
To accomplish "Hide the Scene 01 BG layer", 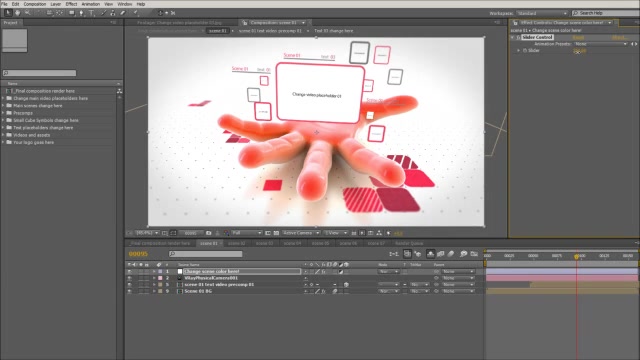I will [129, 291].
